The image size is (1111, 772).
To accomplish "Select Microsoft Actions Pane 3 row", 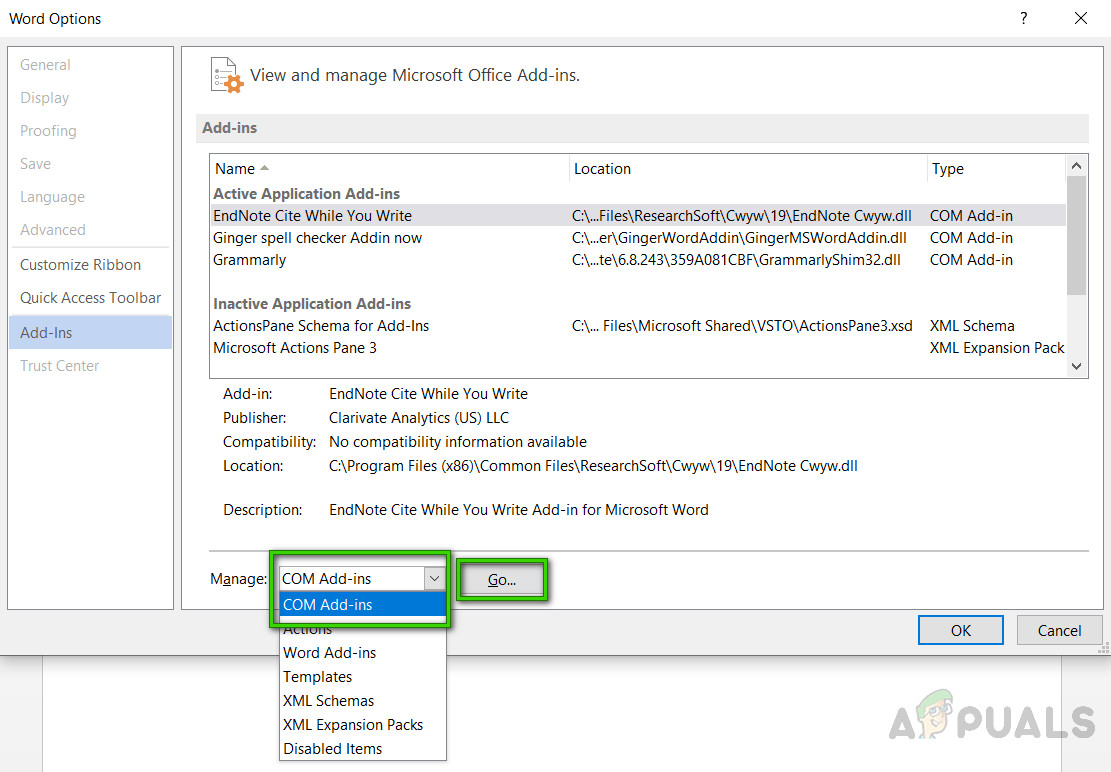I will pos(638,348).
